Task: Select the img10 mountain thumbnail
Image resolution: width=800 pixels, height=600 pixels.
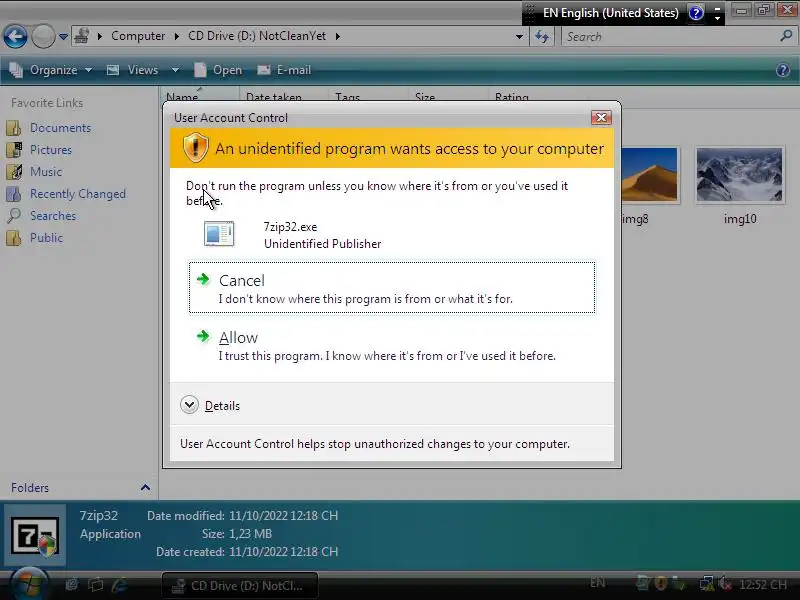Action: [x=740, y=175]
